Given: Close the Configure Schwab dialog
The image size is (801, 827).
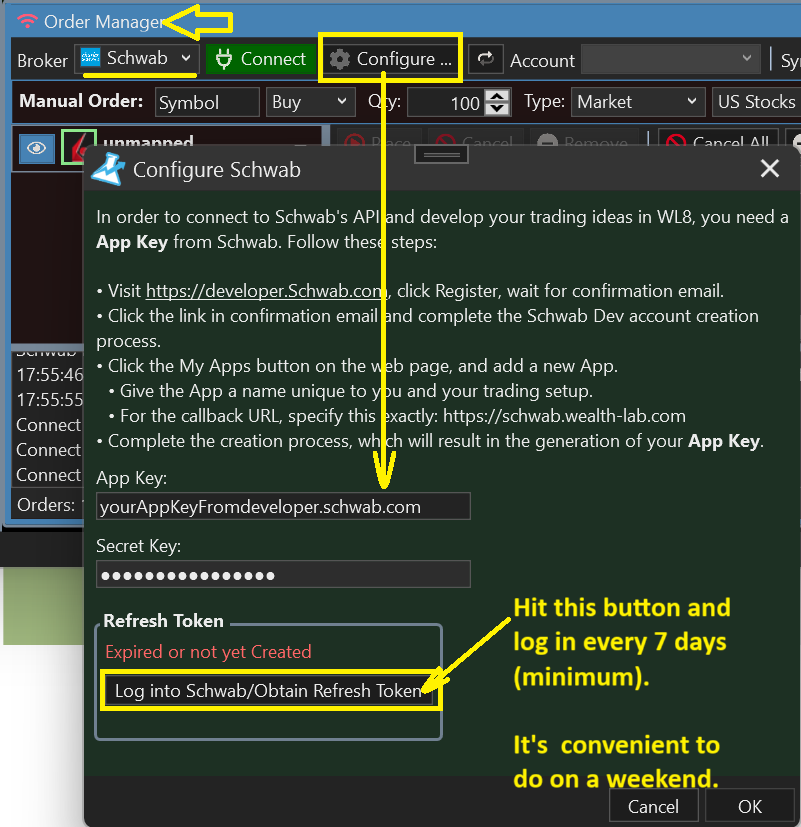Looking at the screenshot, I should tap(769, 169).
